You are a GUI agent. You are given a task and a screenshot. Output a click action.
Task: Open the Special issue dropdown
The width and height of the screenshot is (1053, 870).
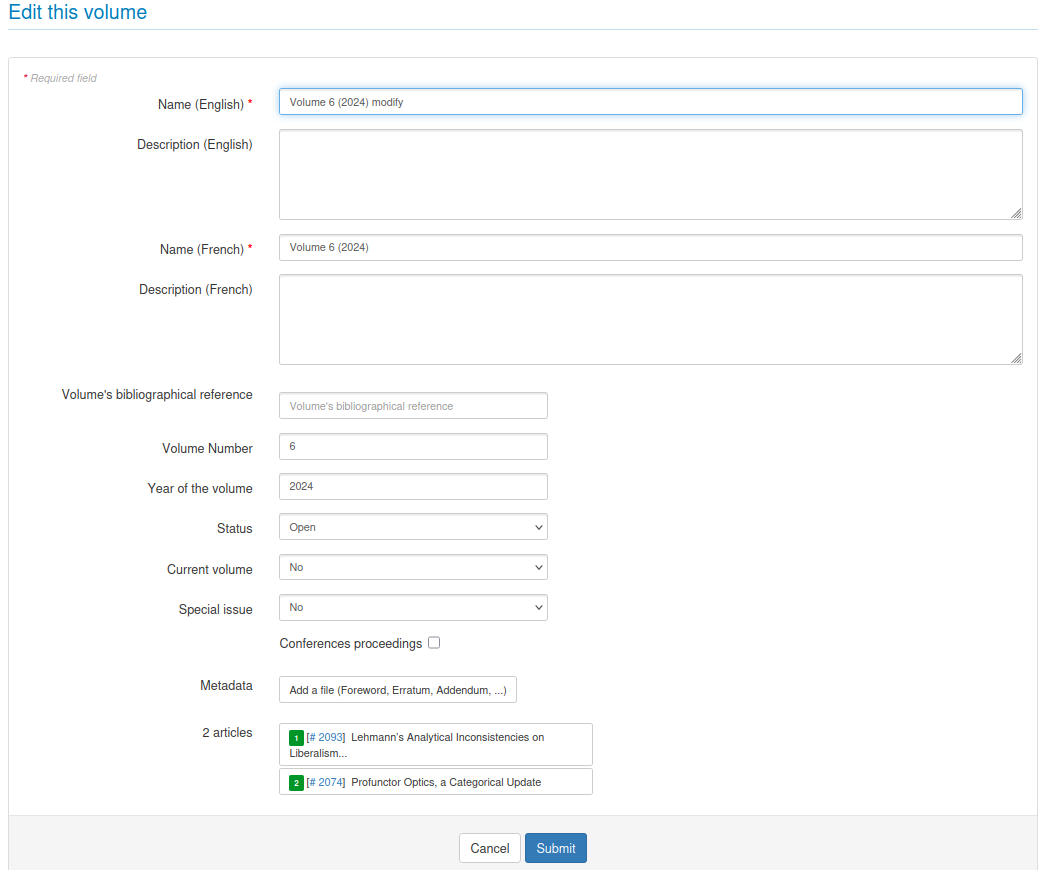[x=413, y=607]
